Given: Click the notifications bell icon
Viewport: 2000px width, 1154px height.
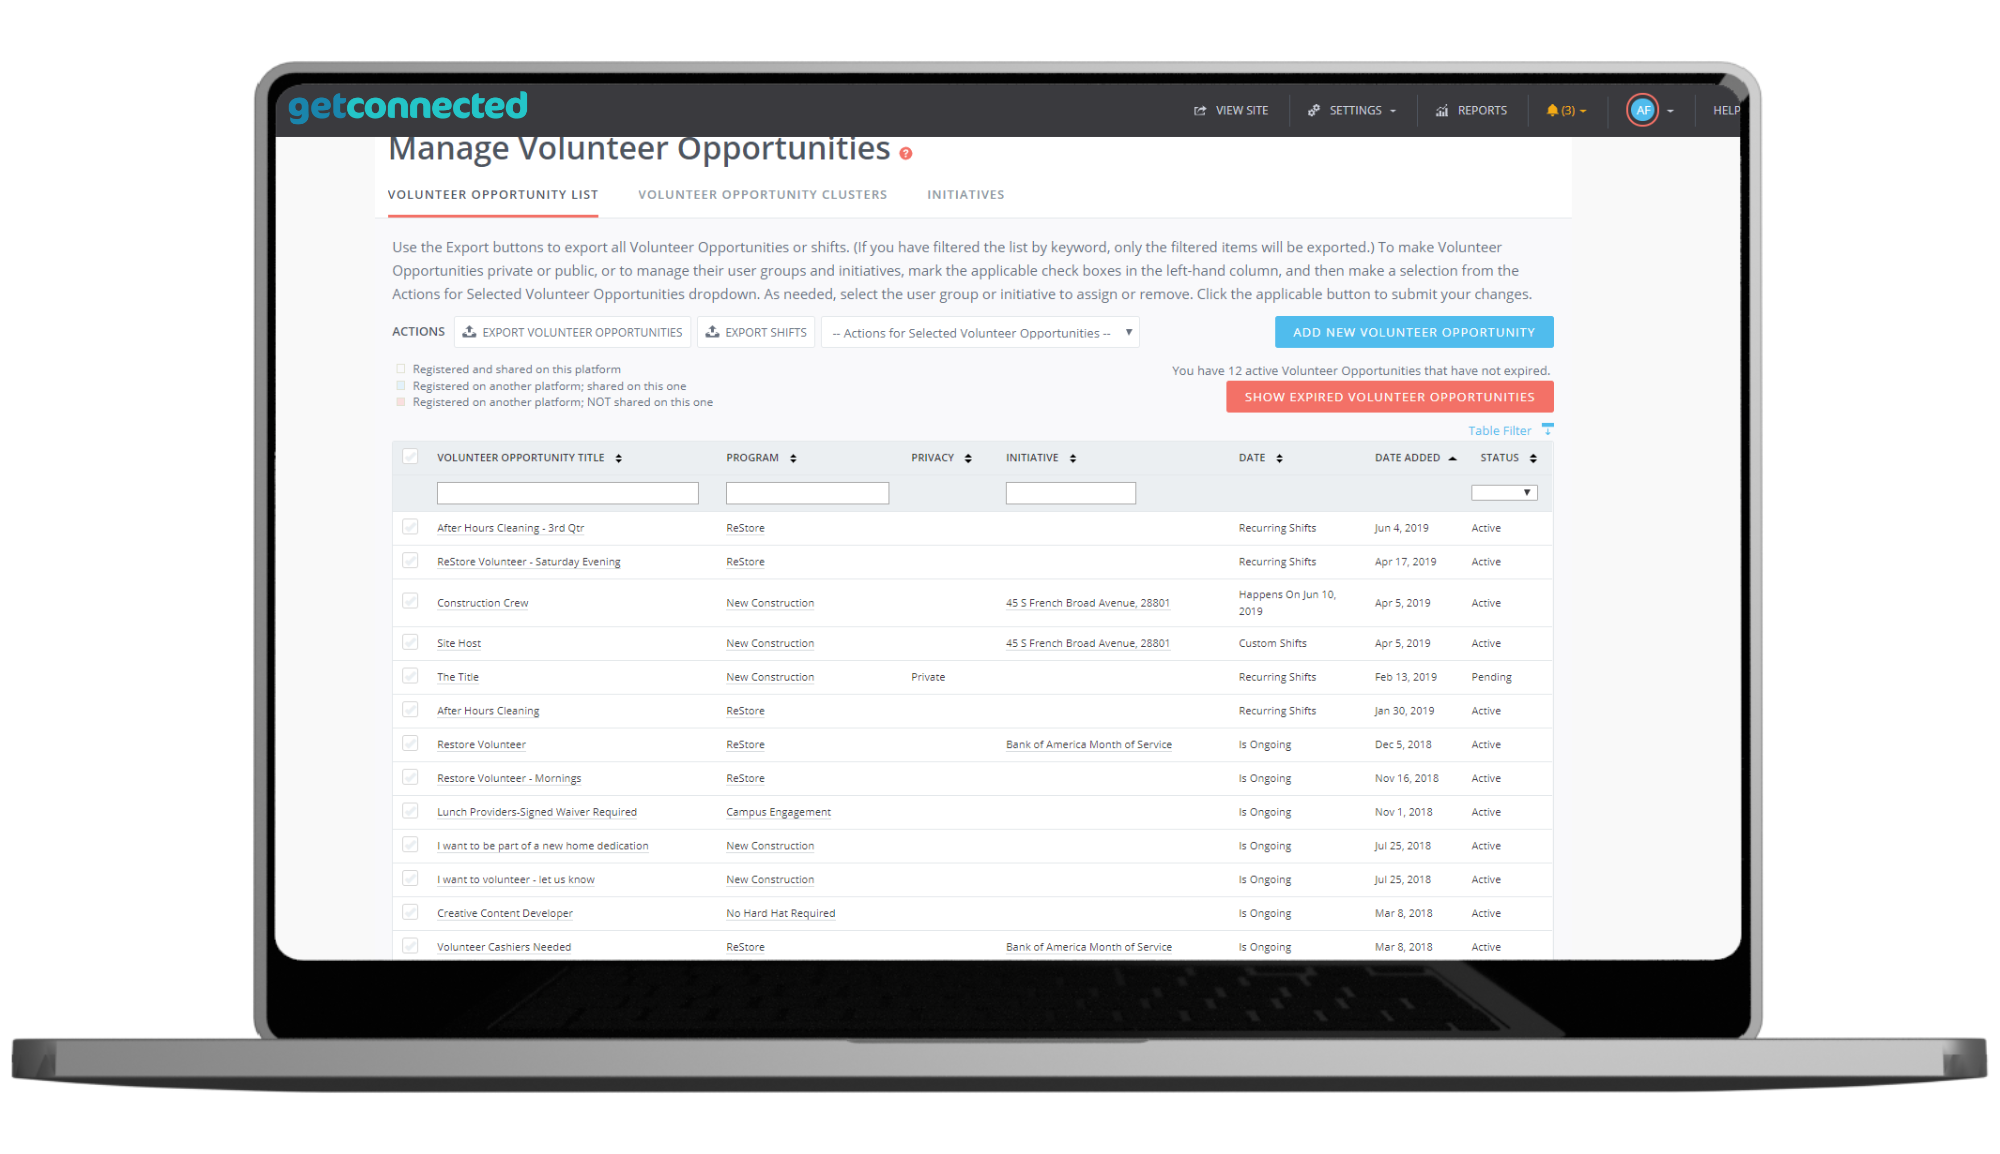Looking at the screenshot, I should coord(1556,110).
